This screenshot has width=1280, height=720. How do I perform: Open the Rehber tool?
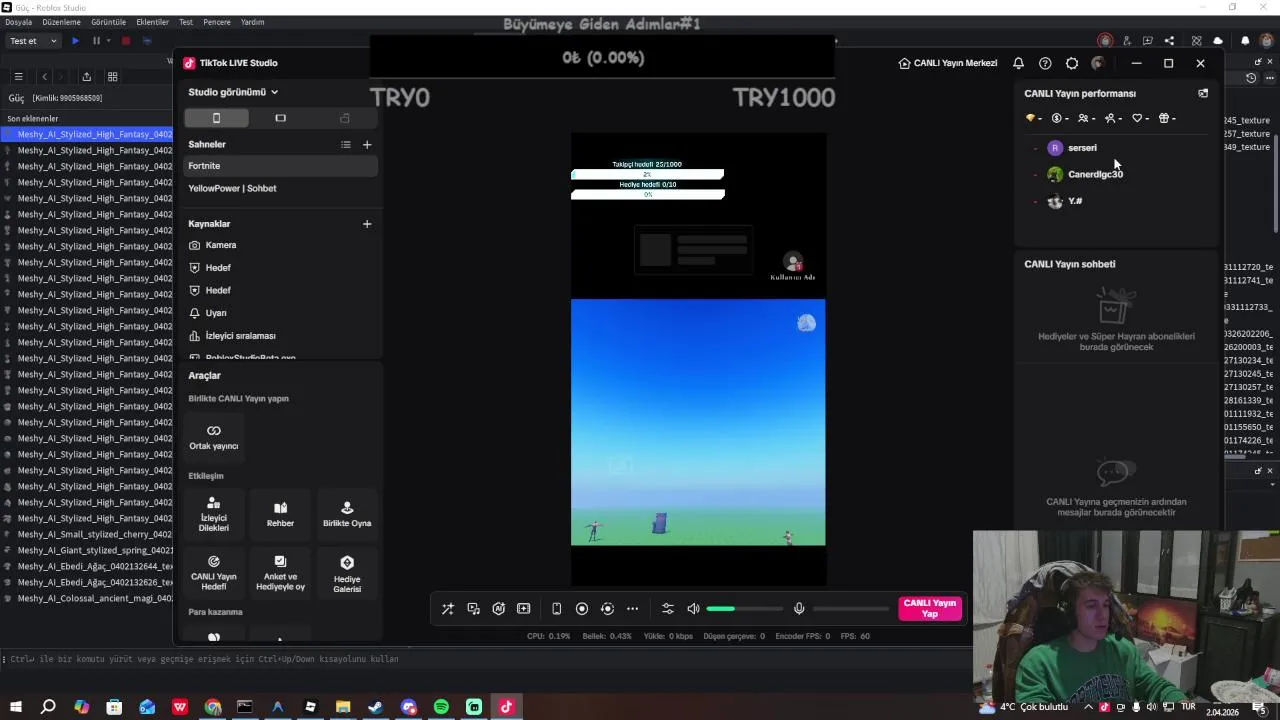[280, 515]
